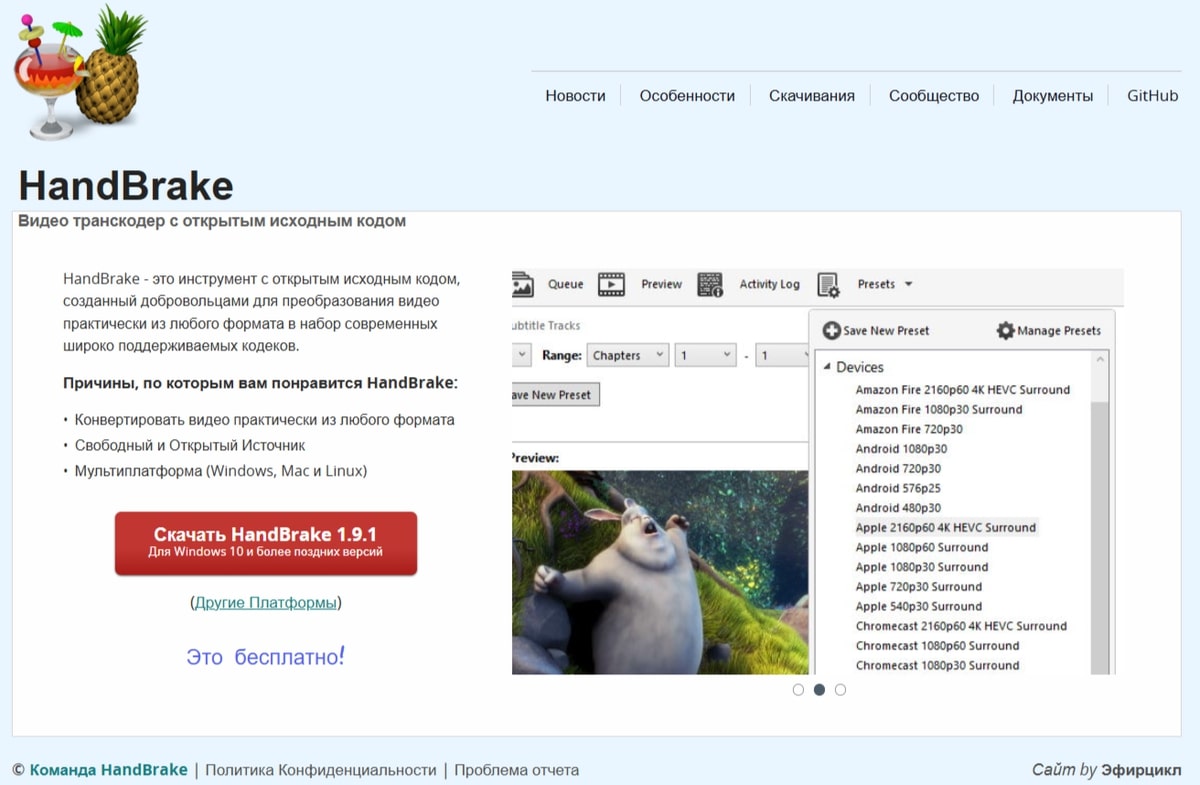This screenshot has width=1200, height=785.
Task: Open the Сообщество menu item
Action: click(934, 96)
